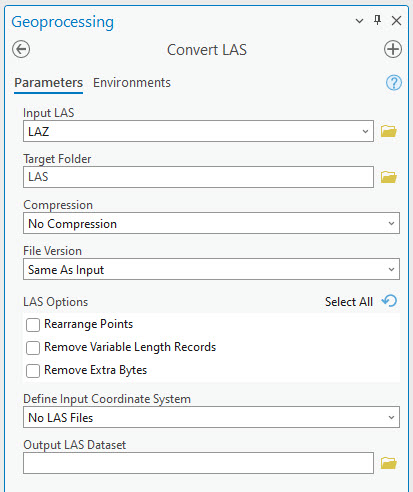Screen dimensions: 413x492
Task: Open the tool help question-mark icon
Action: [x=394, y=83]
